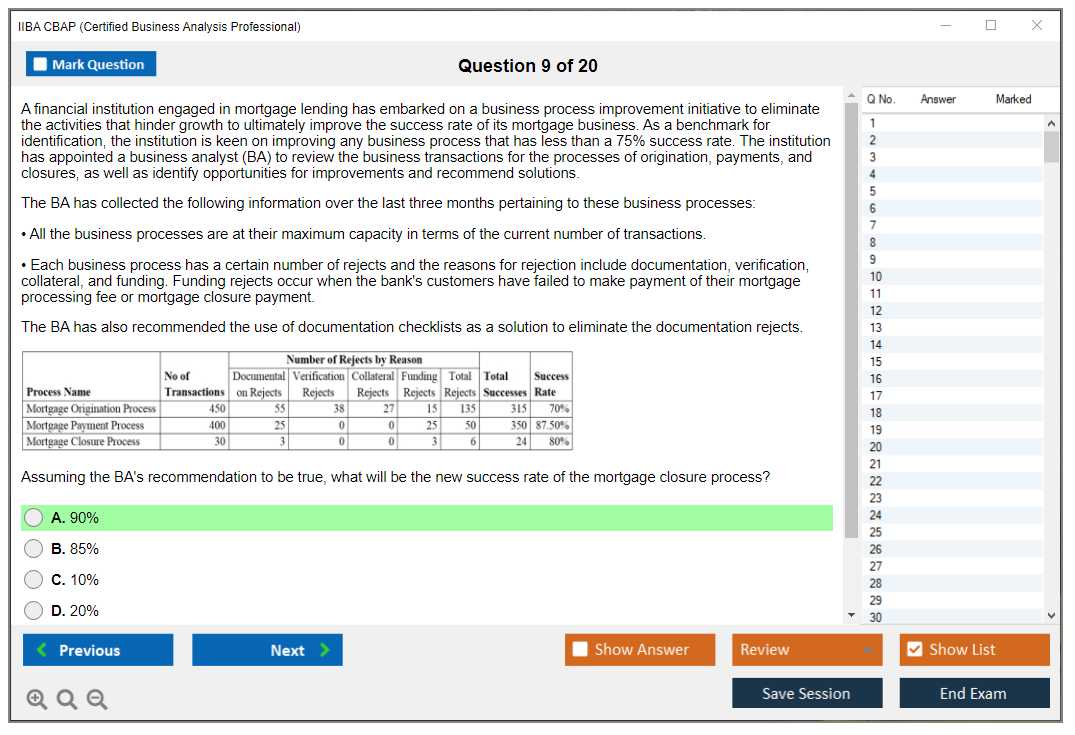This screenshot has width=1075, height=735.
Task: Click the reset zoom magnifier icon
Action: [x=67, y=700]
